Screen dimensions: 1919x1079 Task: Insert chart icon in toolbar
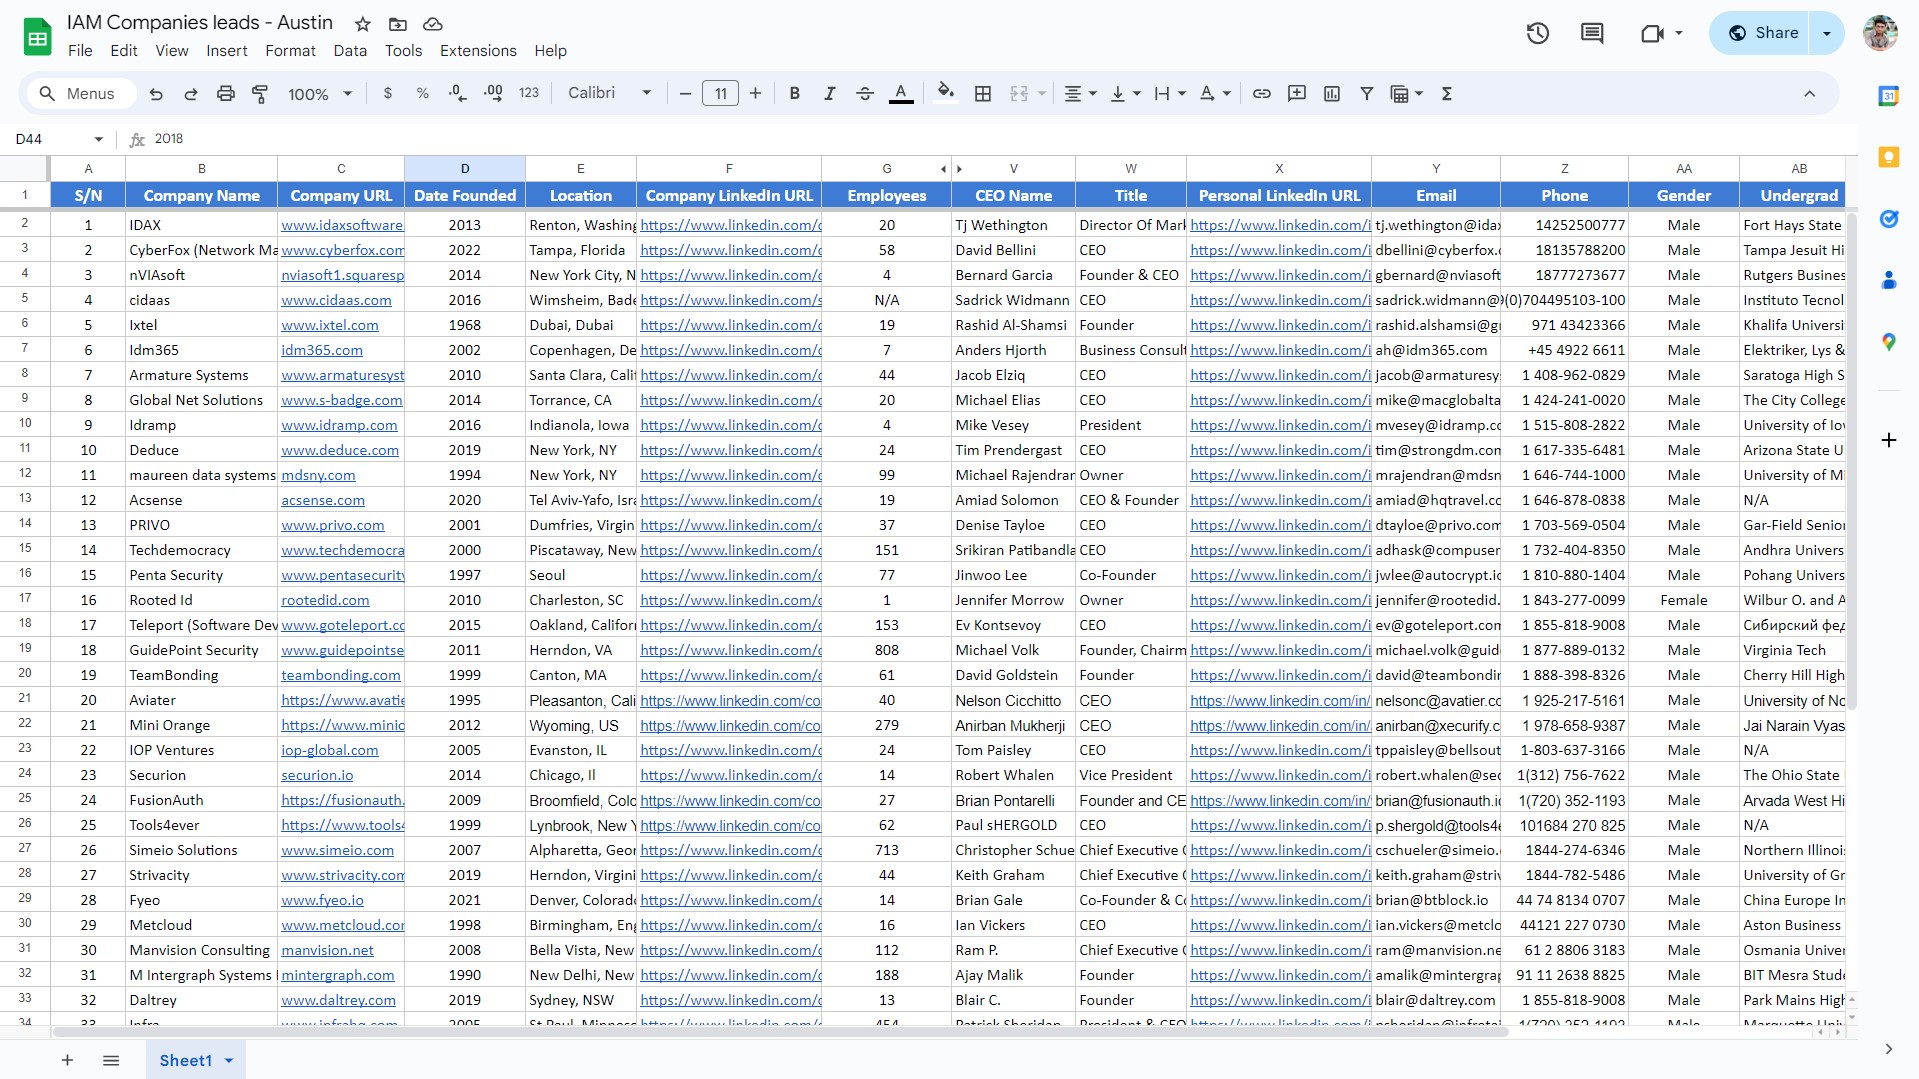tap(1332, 94)
